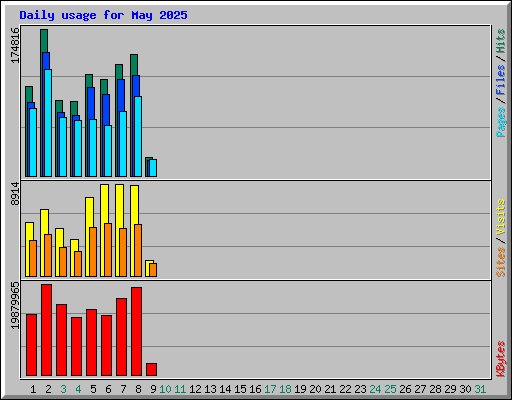
Task: Click the red KBytes bar for day 5
Action: point(92,343)
